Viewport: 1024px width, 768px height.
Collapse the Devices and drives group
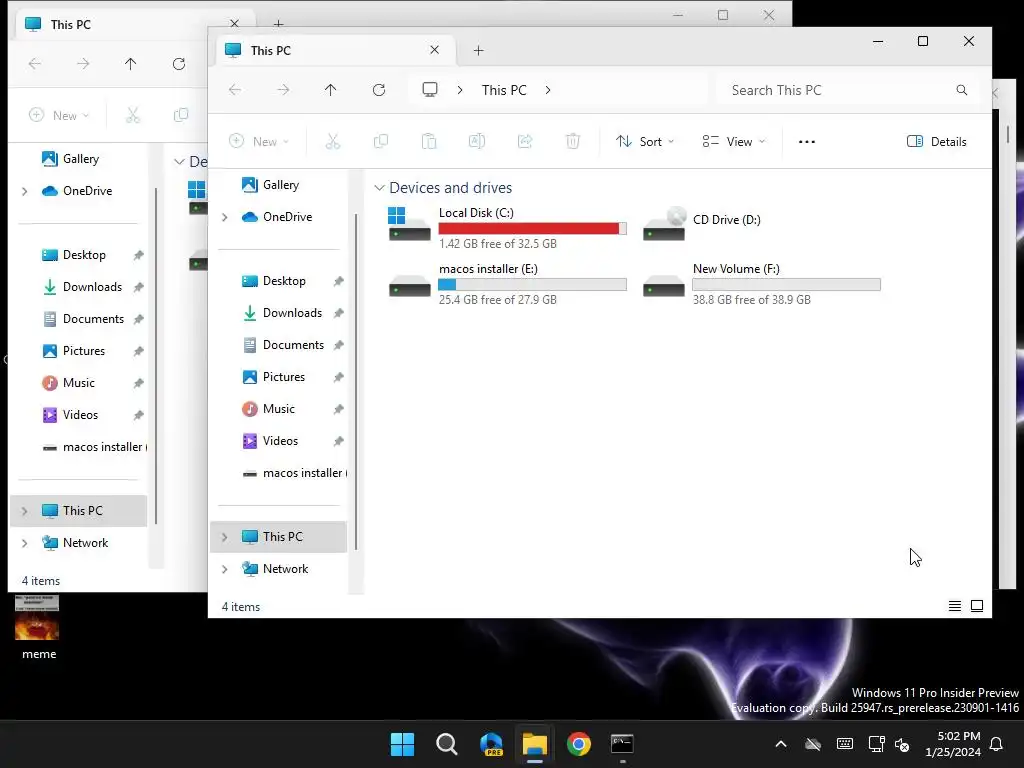pyautogui.click(x=379, y=188)
